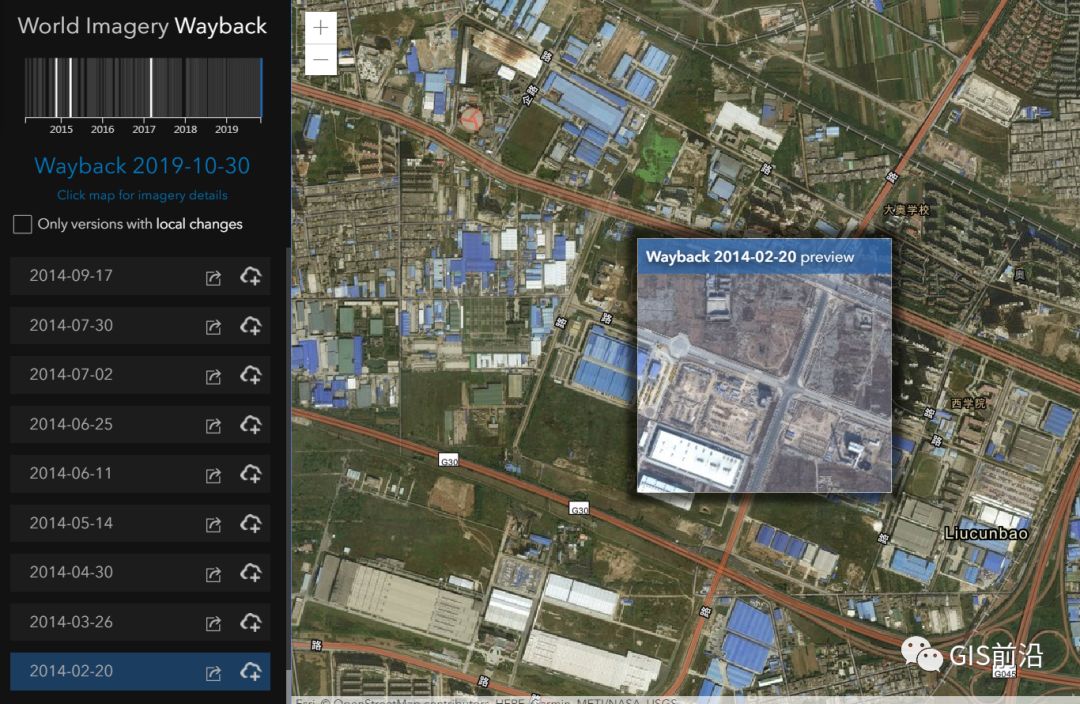Click the 2017 highlighted timeline bar
This screenshot has width=1080, height=704.
tap(151, 88)
